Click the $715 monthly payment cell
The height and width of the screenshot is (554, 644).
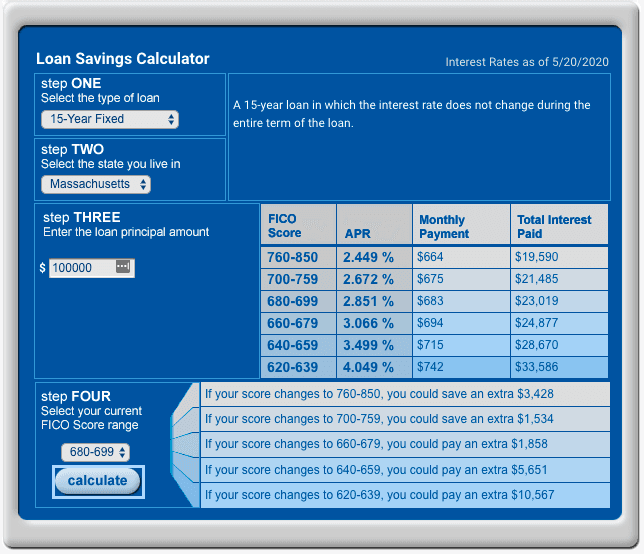click(431, 345)
